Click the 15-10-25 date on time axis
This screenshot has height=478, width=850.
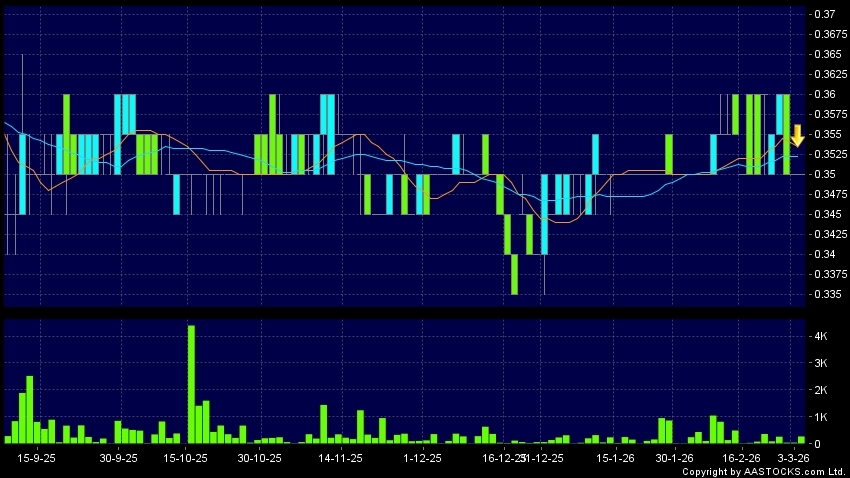[185, 457]
